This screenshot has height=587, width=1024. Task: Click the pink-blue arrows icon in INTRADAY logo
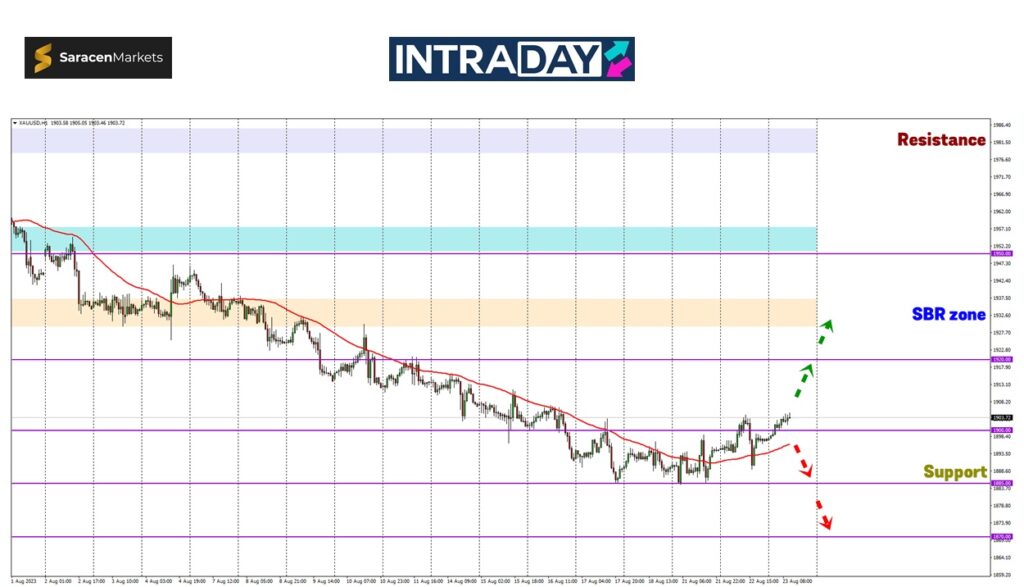pyautogui.click(x=617, y=59)
